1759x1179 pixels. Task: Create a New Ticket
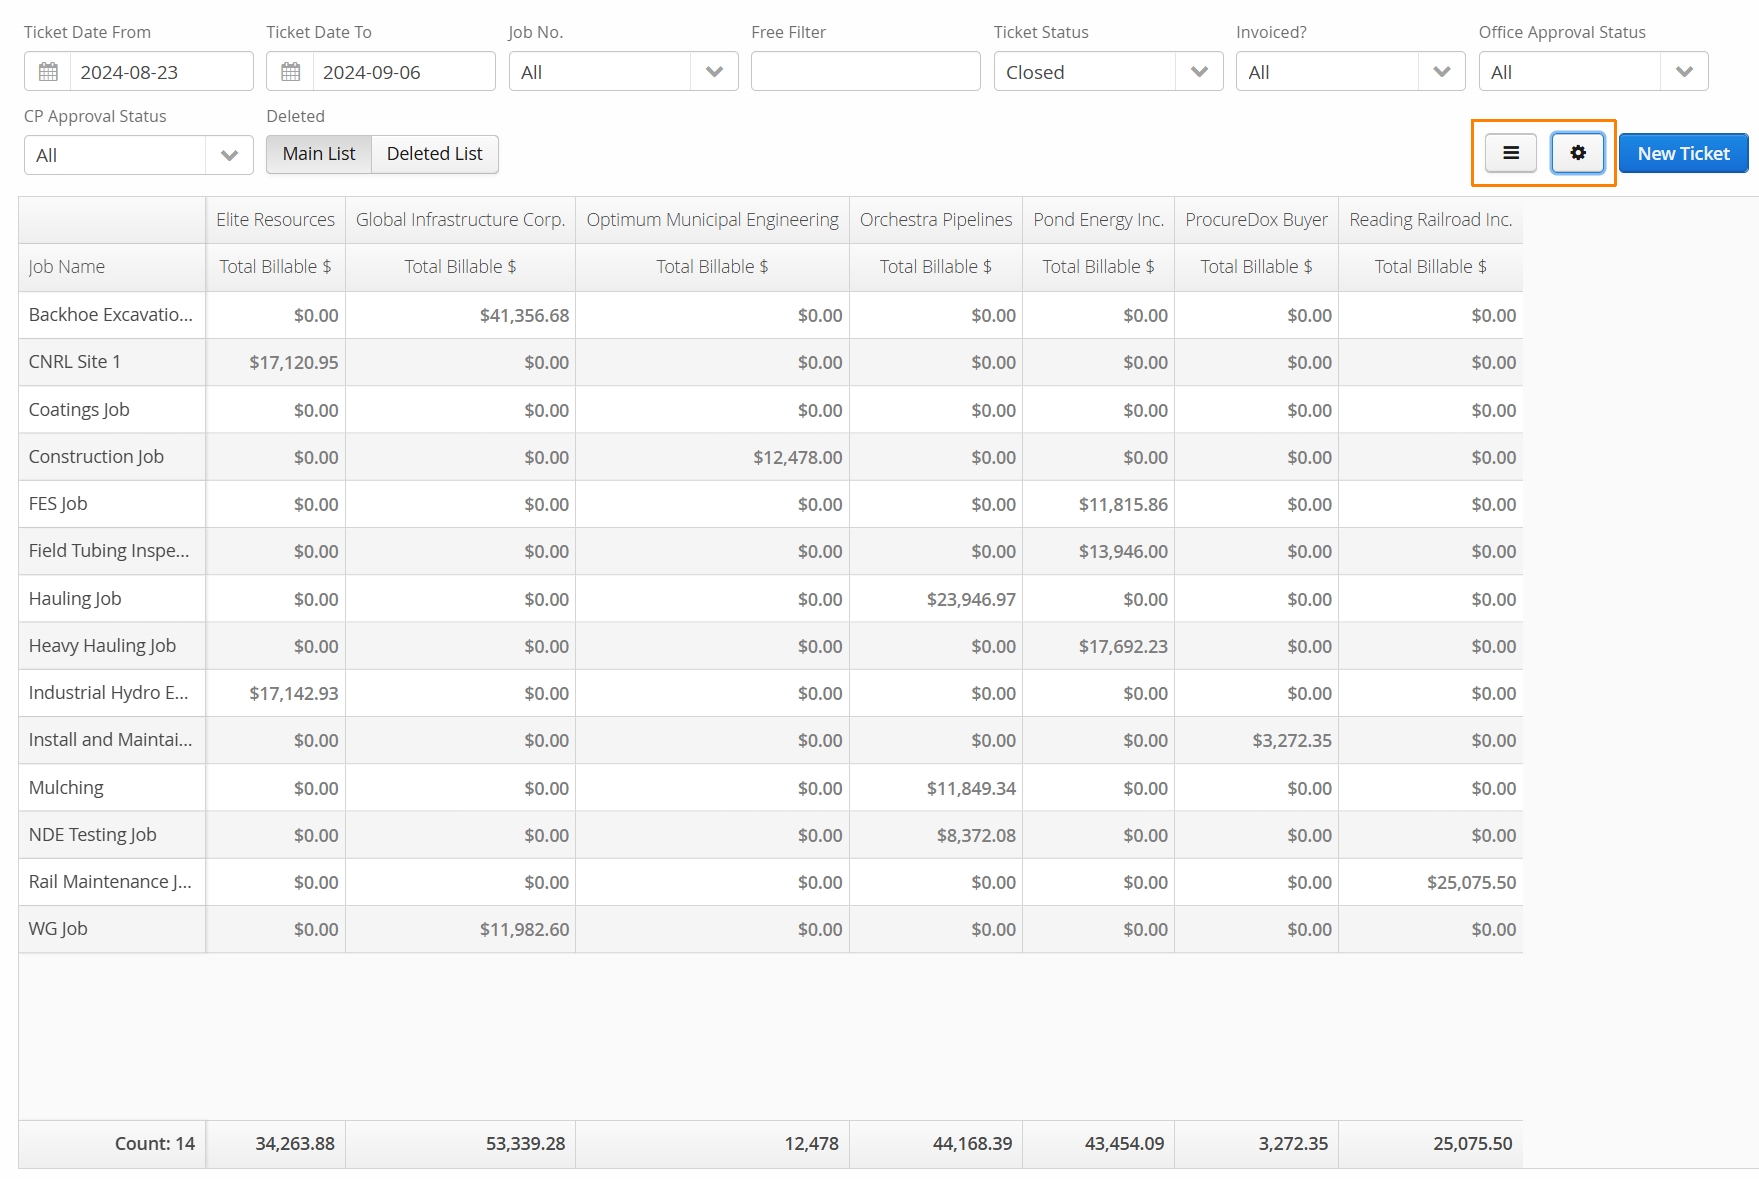(1683, 153)
